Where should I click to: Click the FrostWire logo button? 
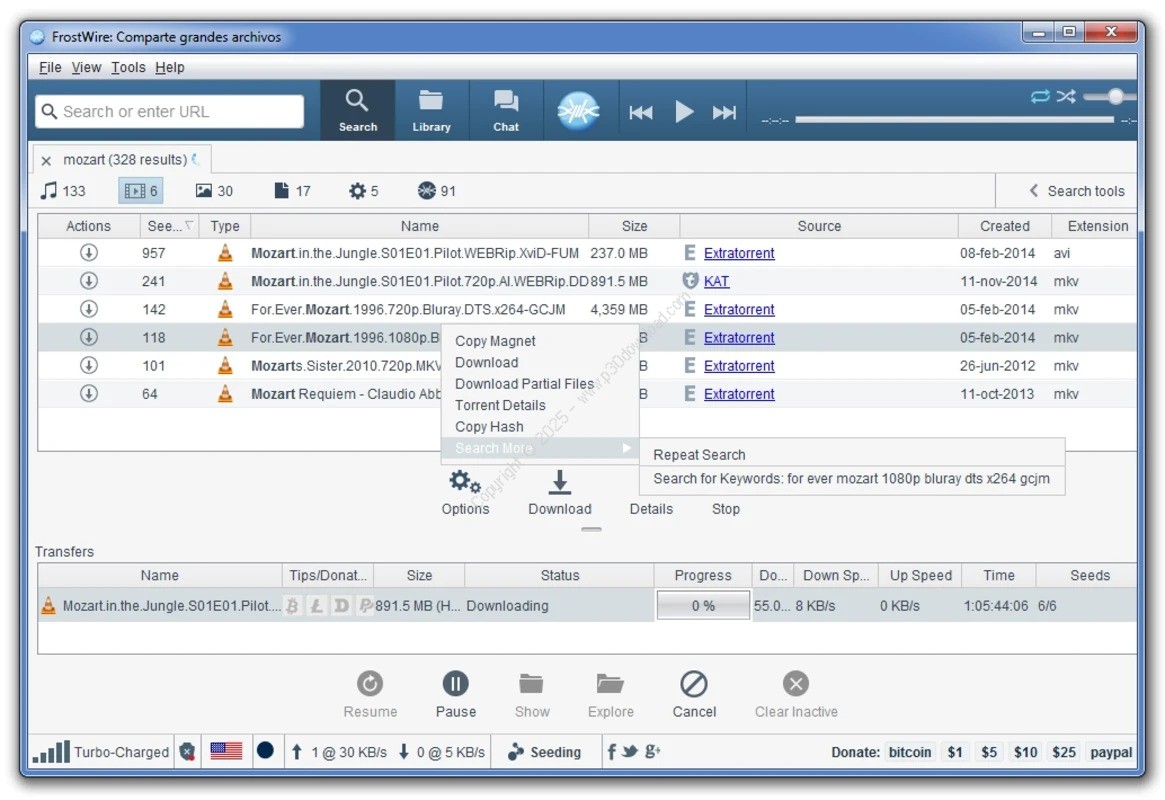point(578,110)
